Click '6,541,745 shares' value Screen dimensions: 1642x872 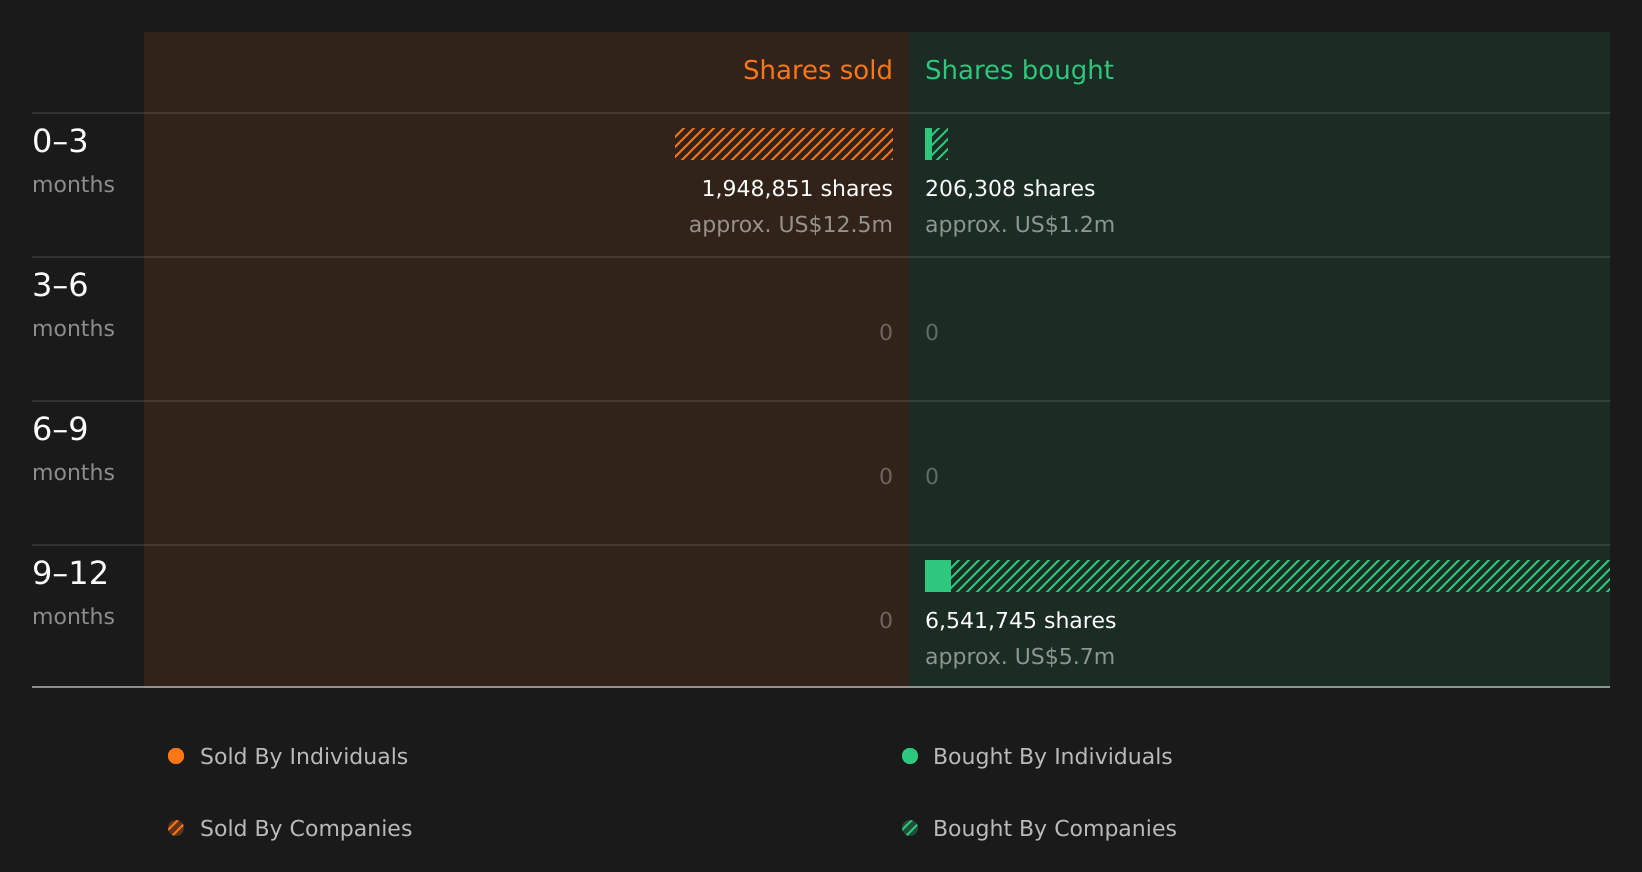pyautogui.click(x=1020, y=620)
